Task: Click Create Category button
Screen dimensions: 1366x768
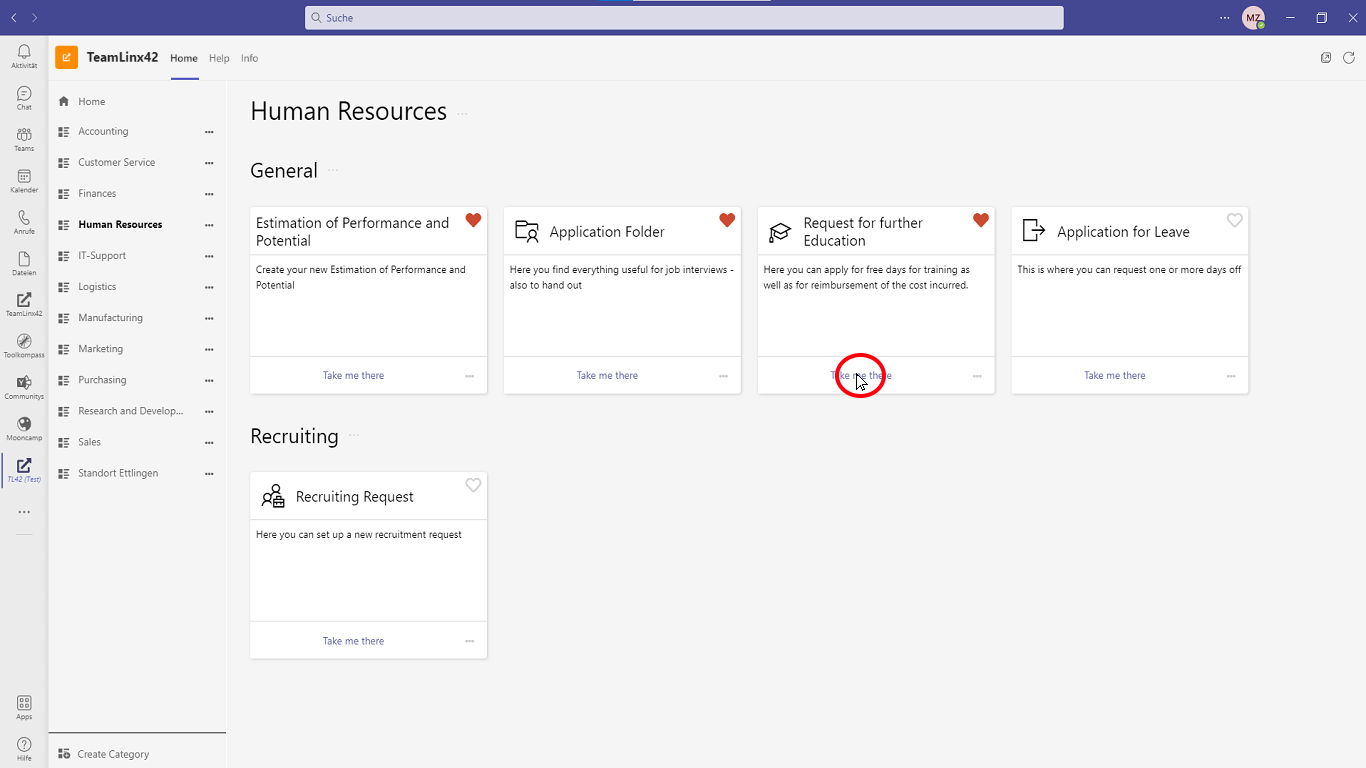Action: (113, 754)
